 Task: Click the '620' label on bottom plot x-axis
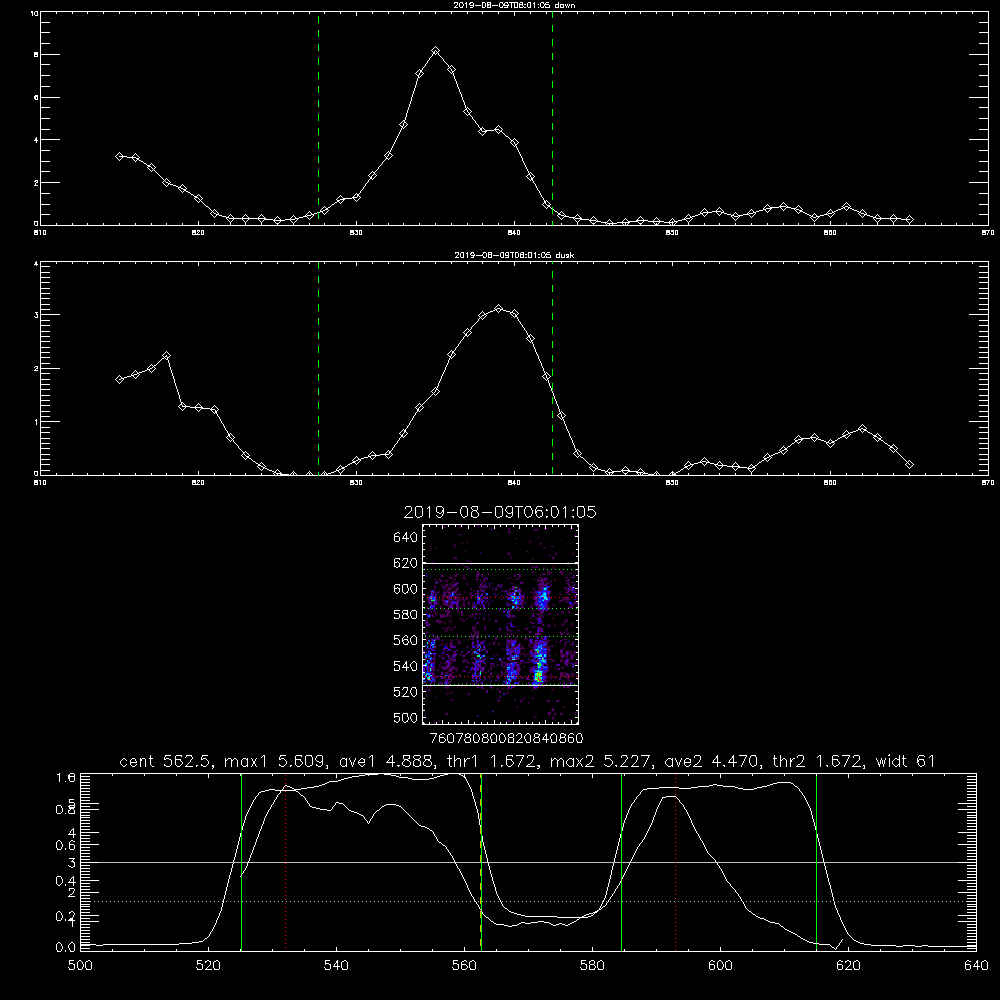click(x=848, y=966)
